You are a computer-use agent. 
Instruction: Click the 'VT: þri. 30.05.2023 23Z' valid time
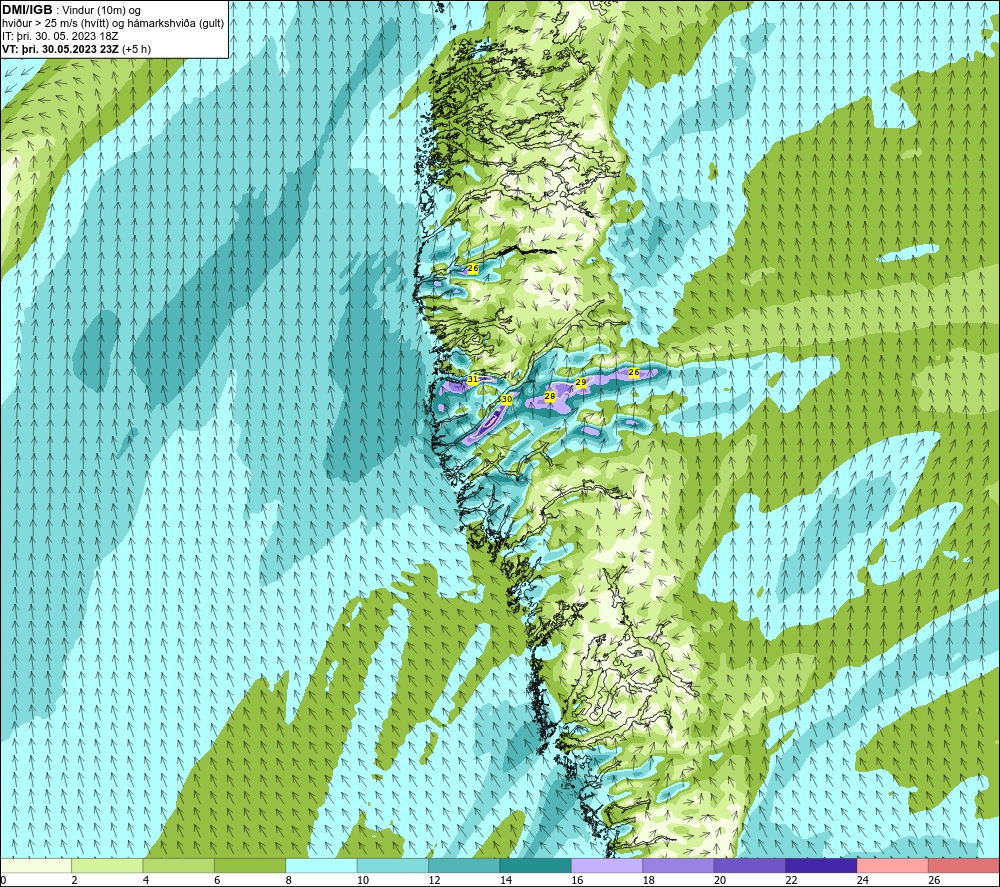61,49
